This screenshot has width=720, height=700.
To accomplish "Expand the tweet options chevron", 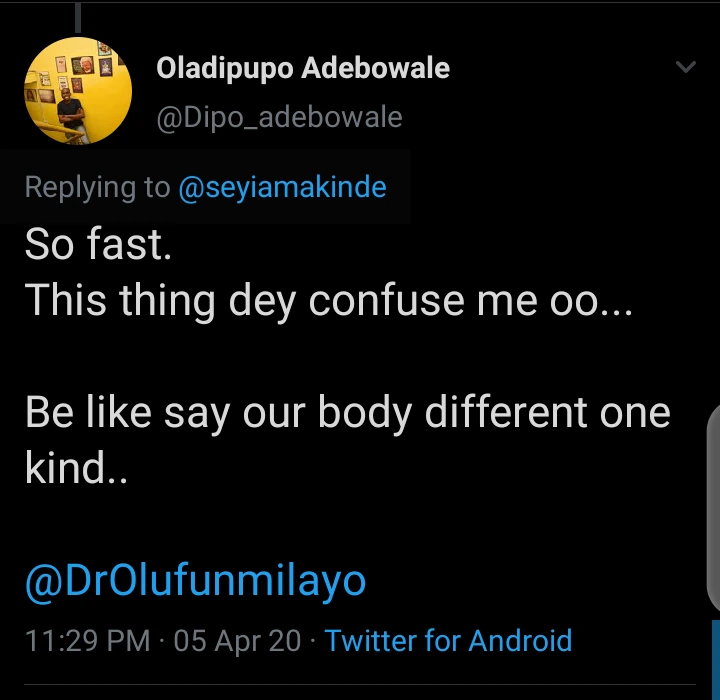I will coord(686,67).
